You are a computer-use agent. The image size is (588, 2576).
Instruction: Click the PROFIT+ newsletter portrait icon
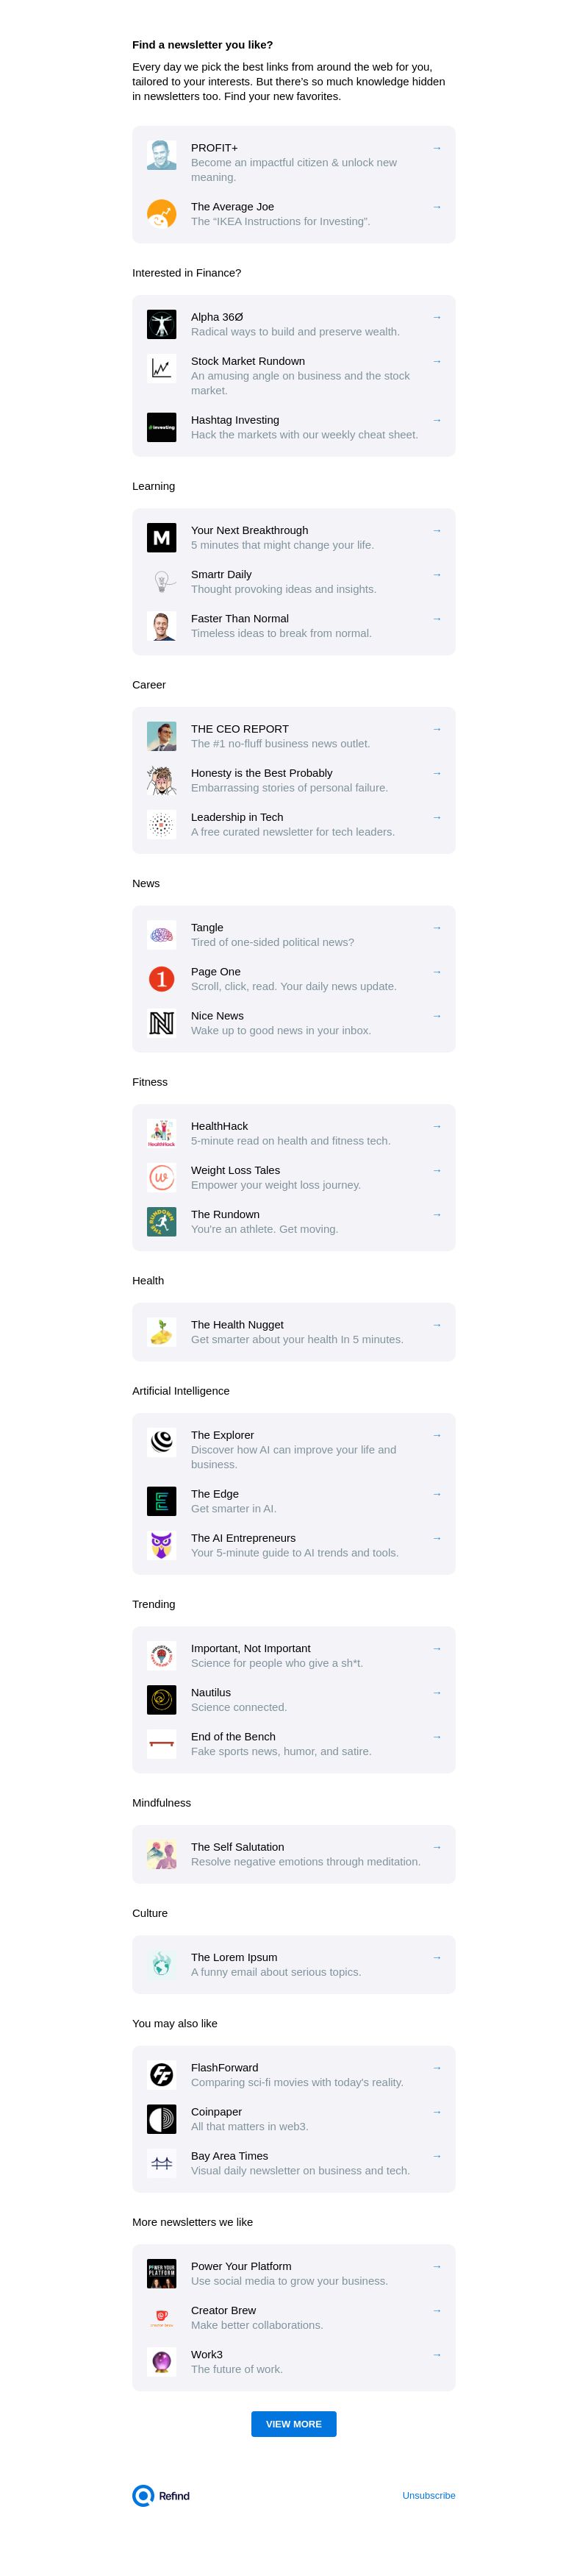(x=161, y=155)
